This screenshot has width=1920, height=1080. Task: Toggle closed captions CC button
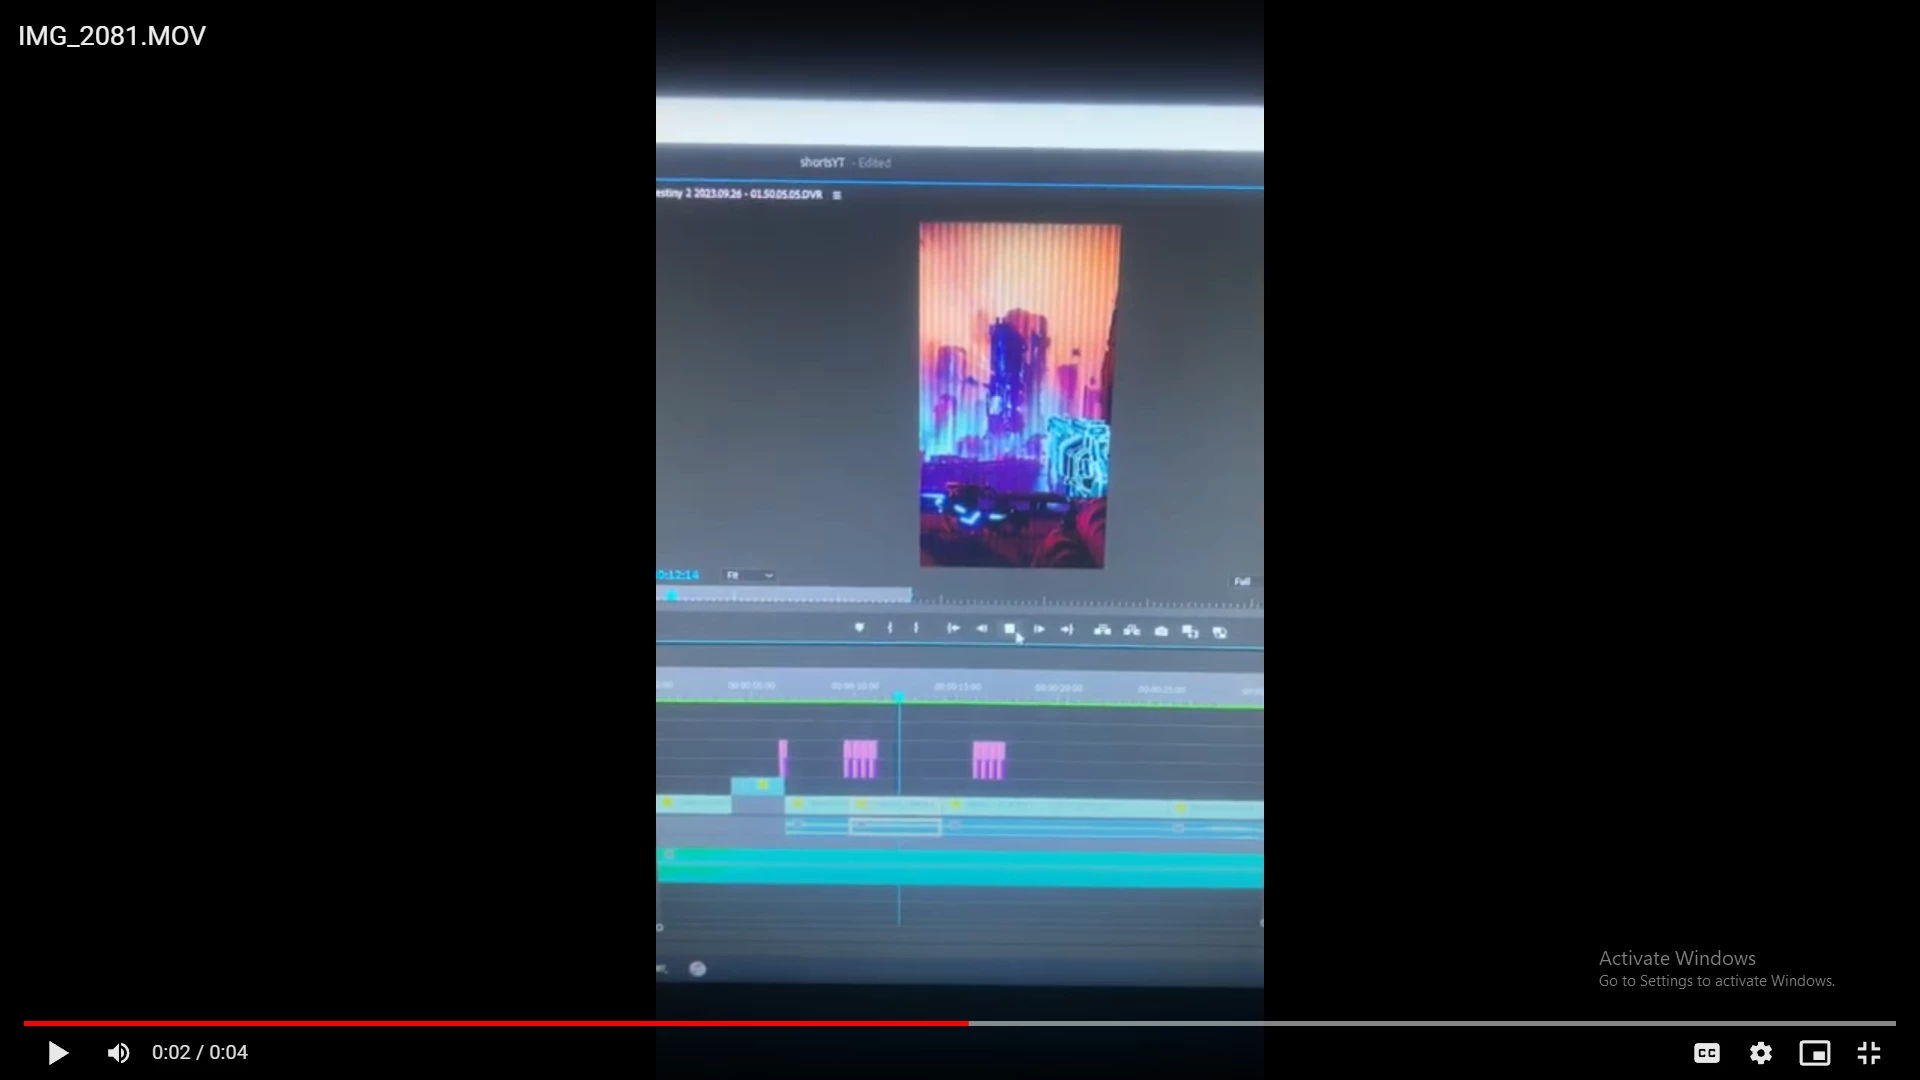(1706, 1053)
